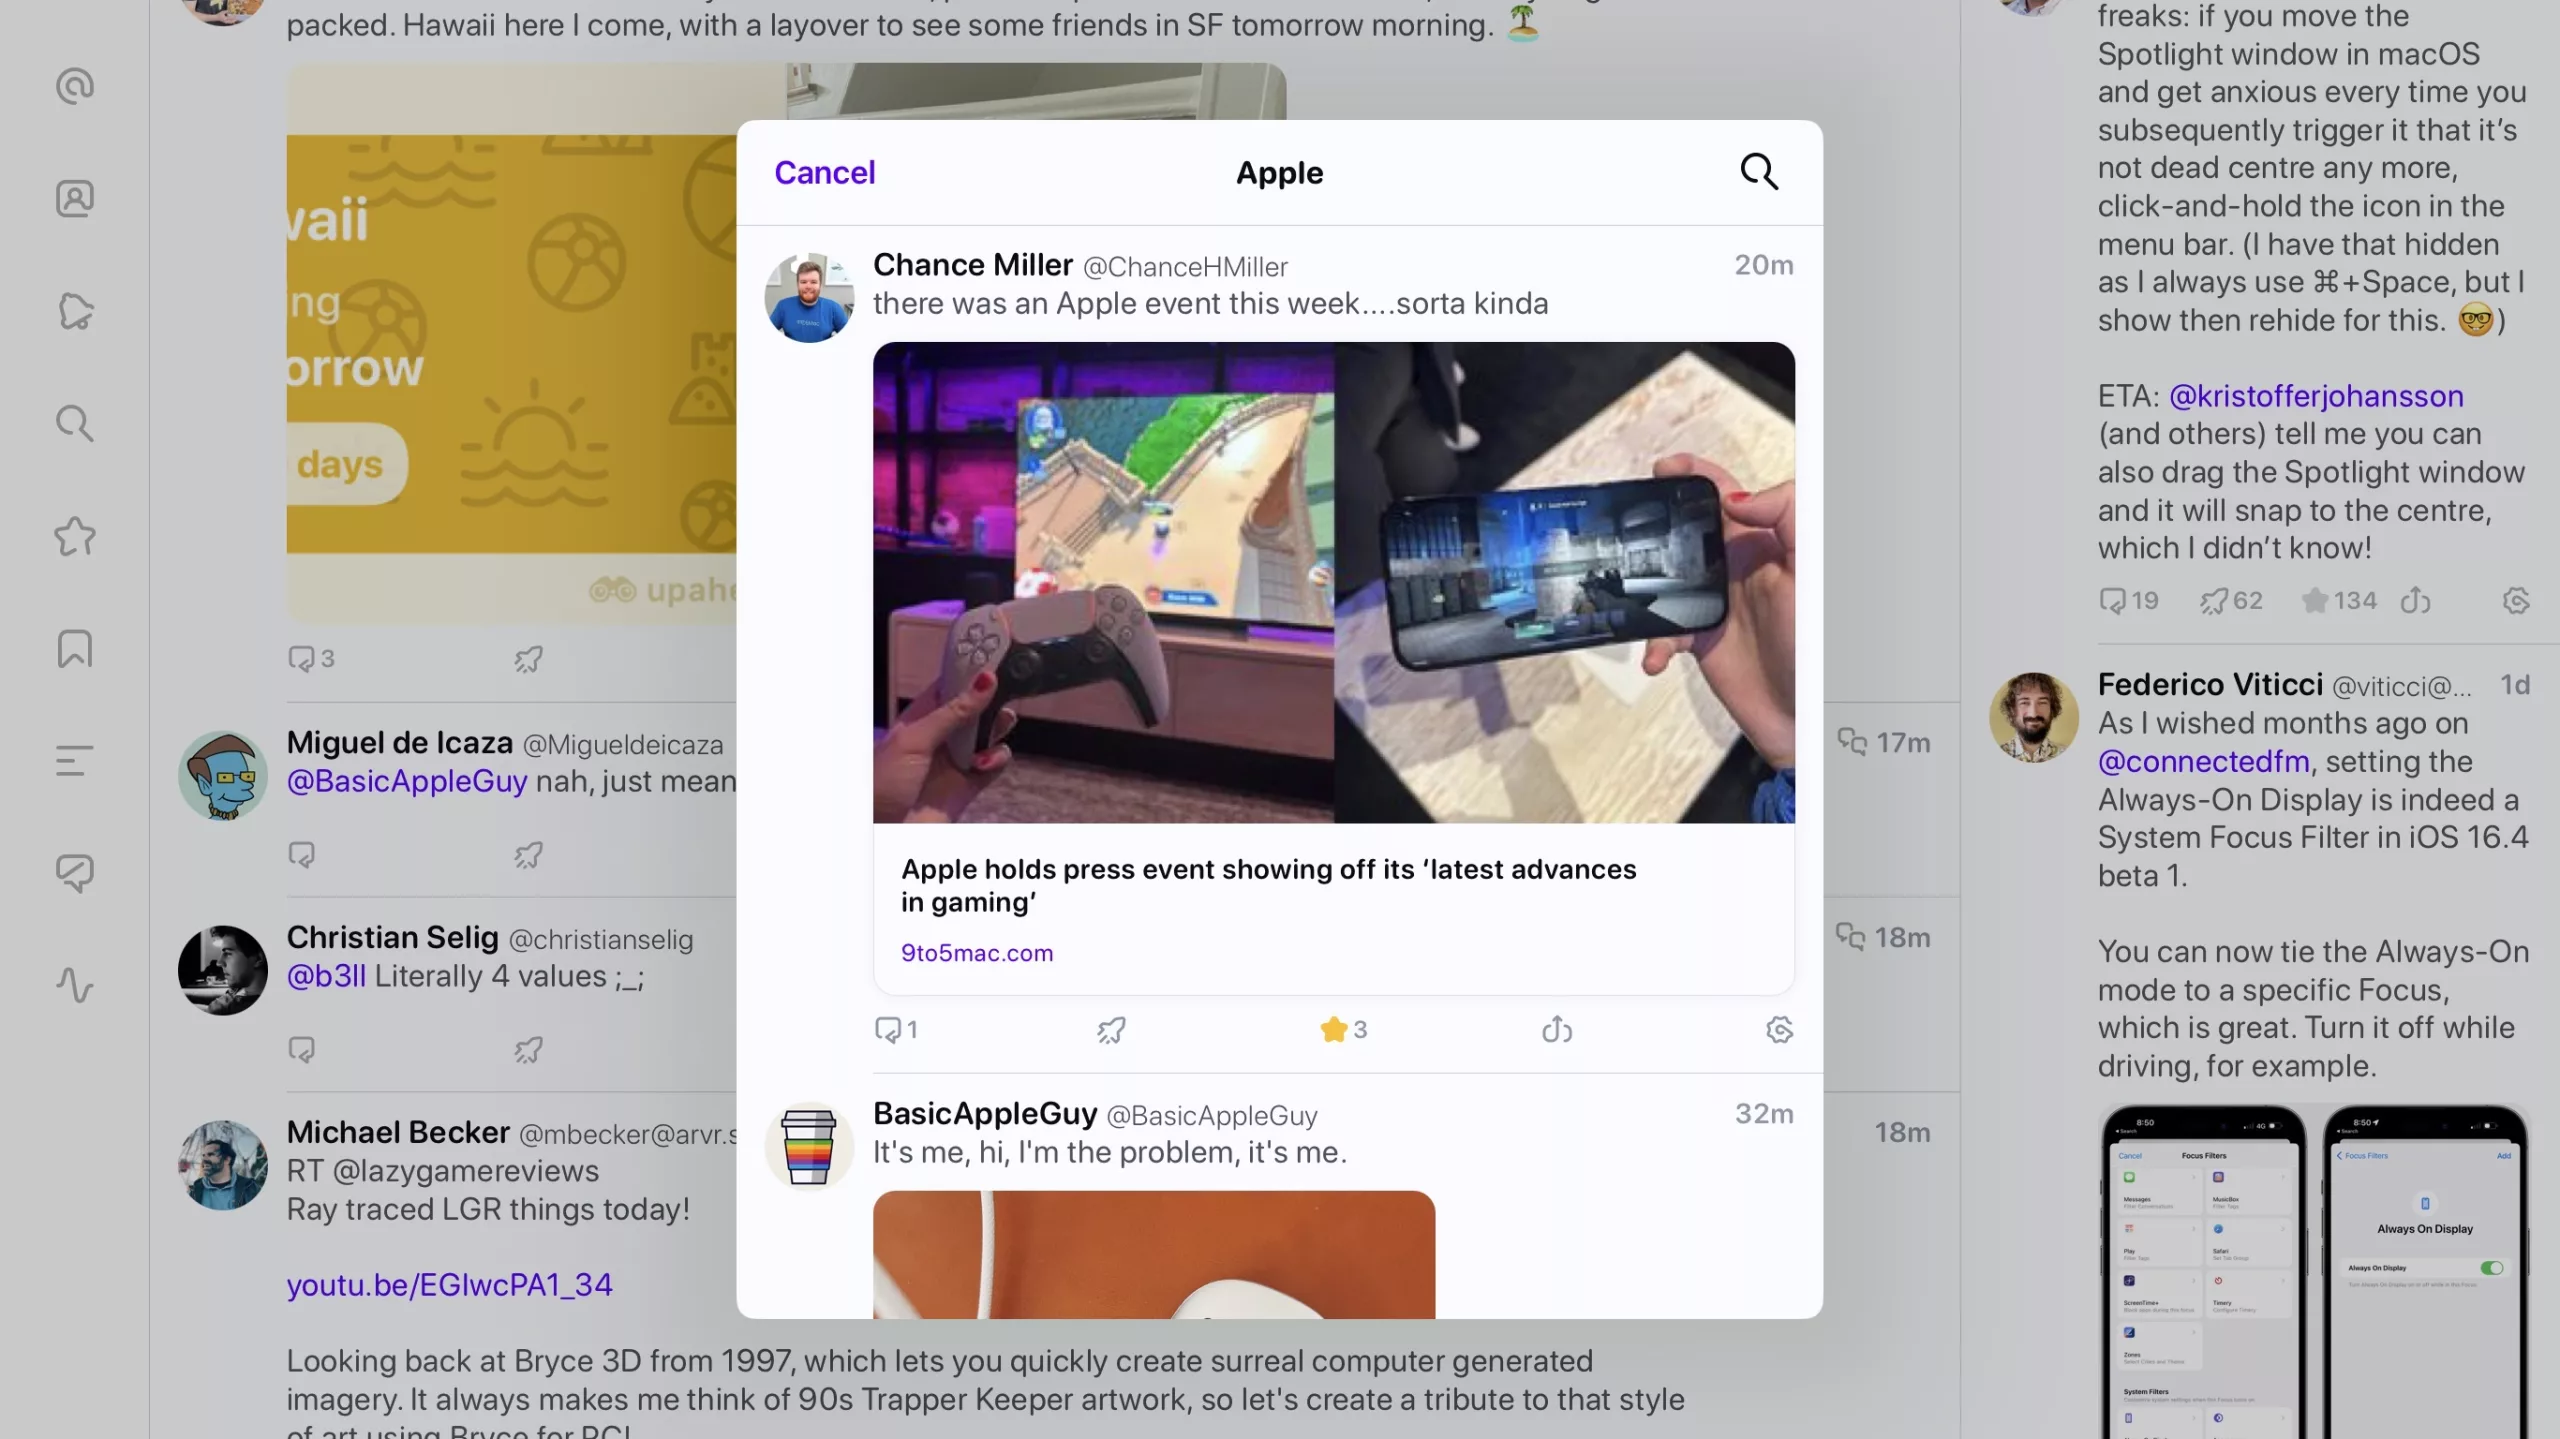The height and width of the screenshot is (1439, 2560).
Task: Open Michael Becker's avatar
Action: tap(223, 1166)
